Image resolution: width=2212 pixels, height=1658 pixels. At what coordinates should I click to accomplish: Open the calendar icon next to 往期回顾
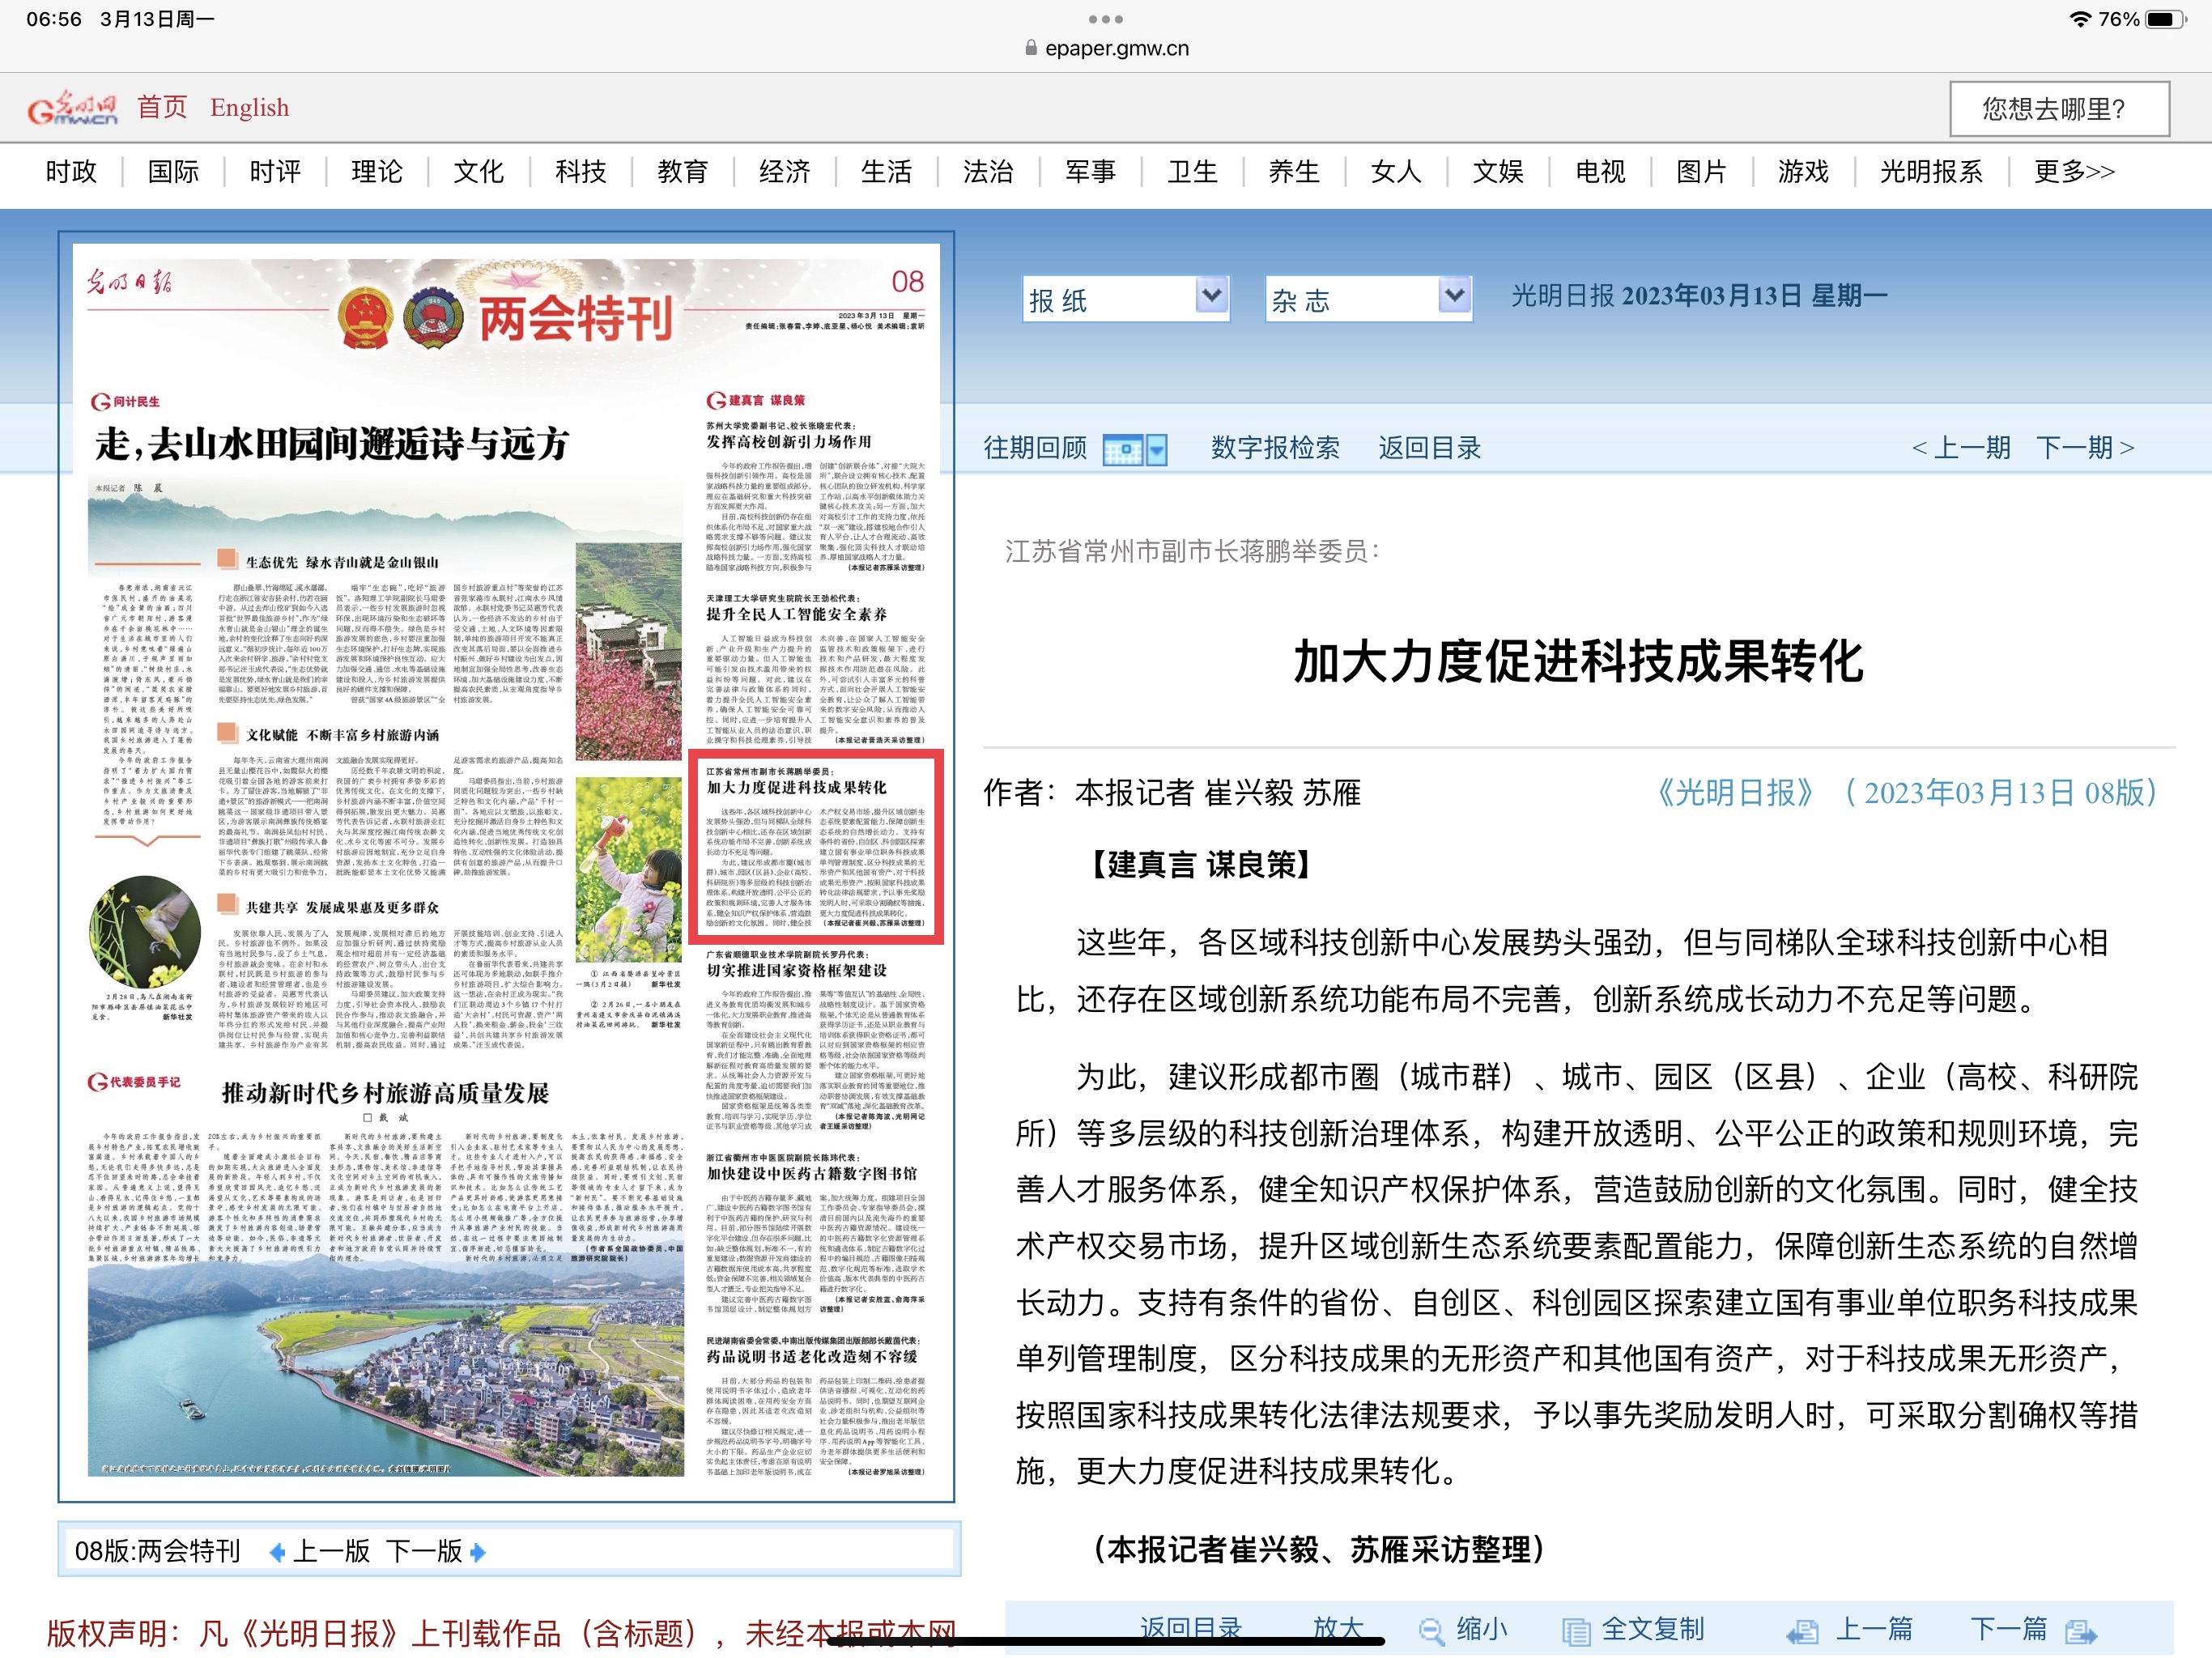tap(1122, 450)
